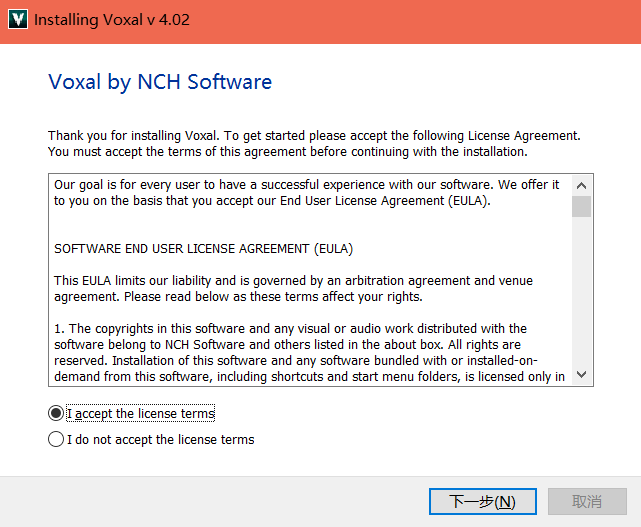Click the "SOFTWARE END USER LICENSE AGREEMENT" line
This screenshot has height=527, width=641.
point(204,249)
